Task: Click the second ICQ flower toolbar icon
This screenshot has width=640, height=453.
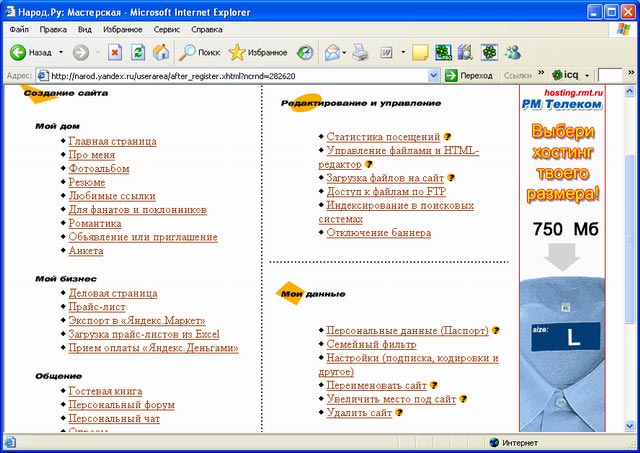Action: coord(489,53)
